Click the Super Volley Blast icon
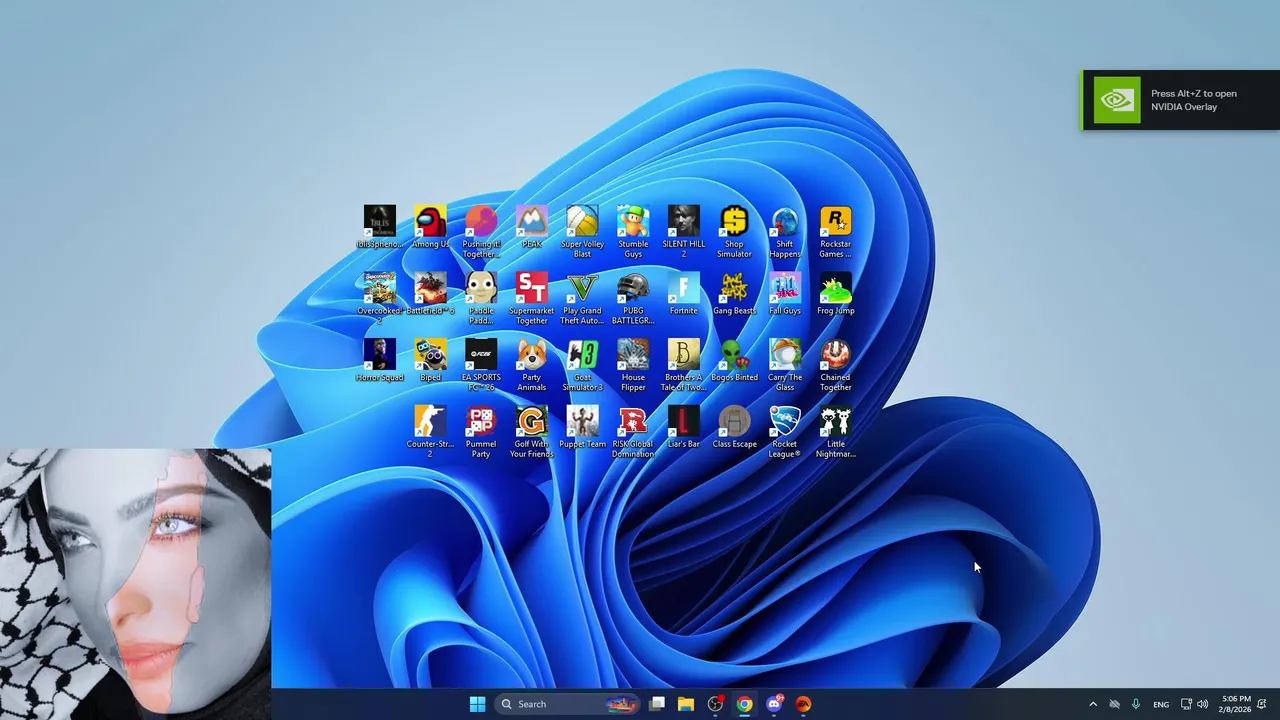 click(582, 232)
